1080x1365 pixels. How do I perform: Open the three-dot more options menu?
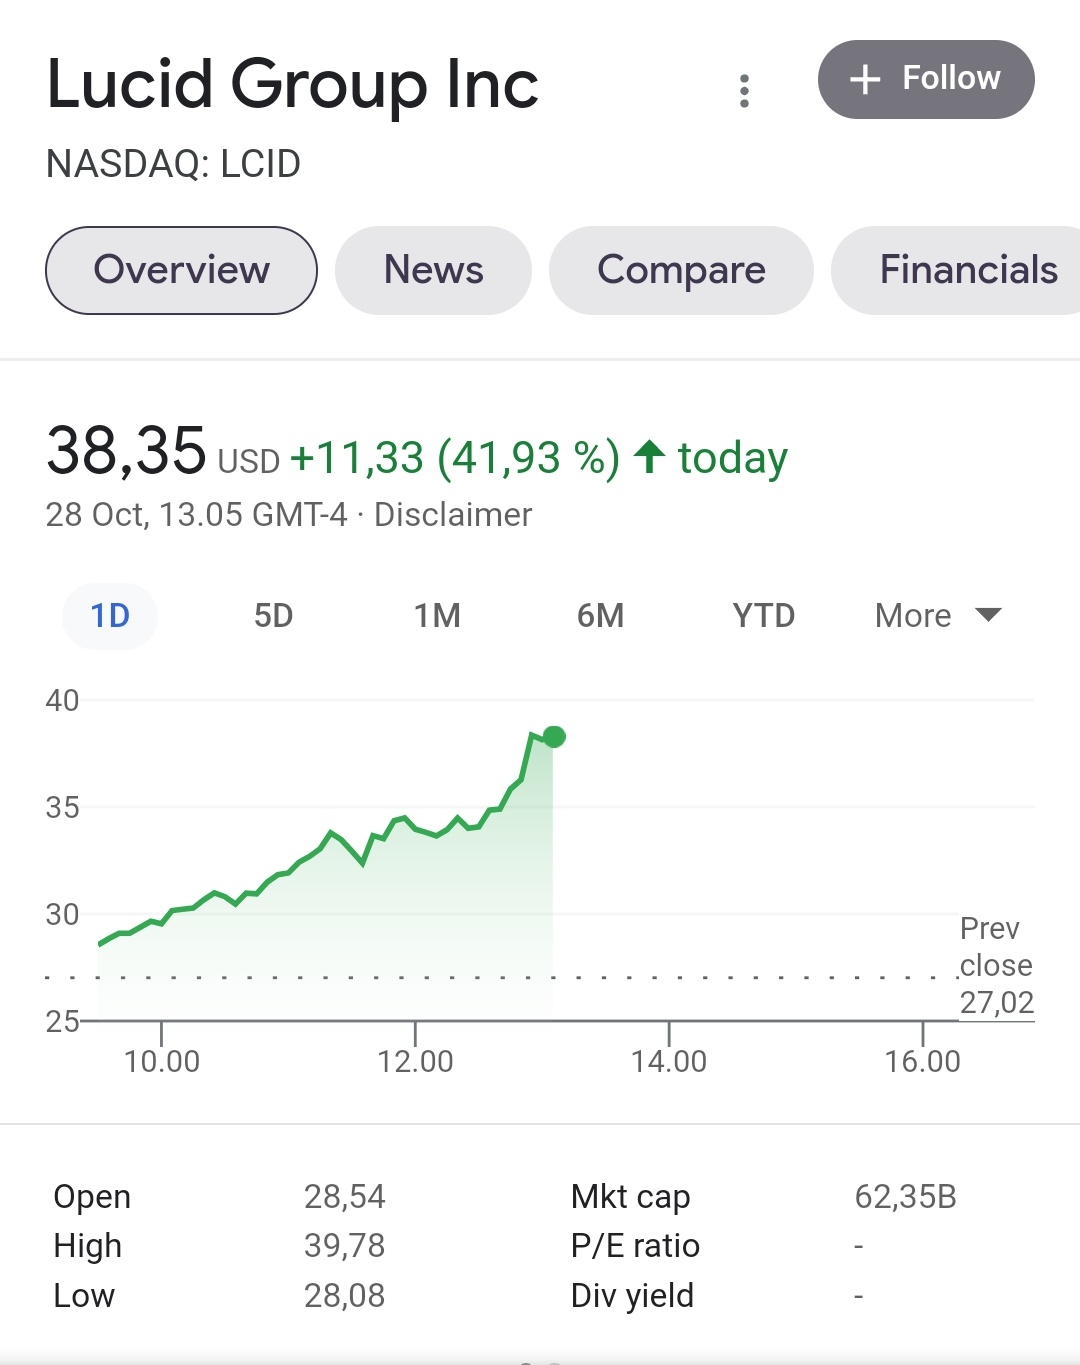point(744,90)
